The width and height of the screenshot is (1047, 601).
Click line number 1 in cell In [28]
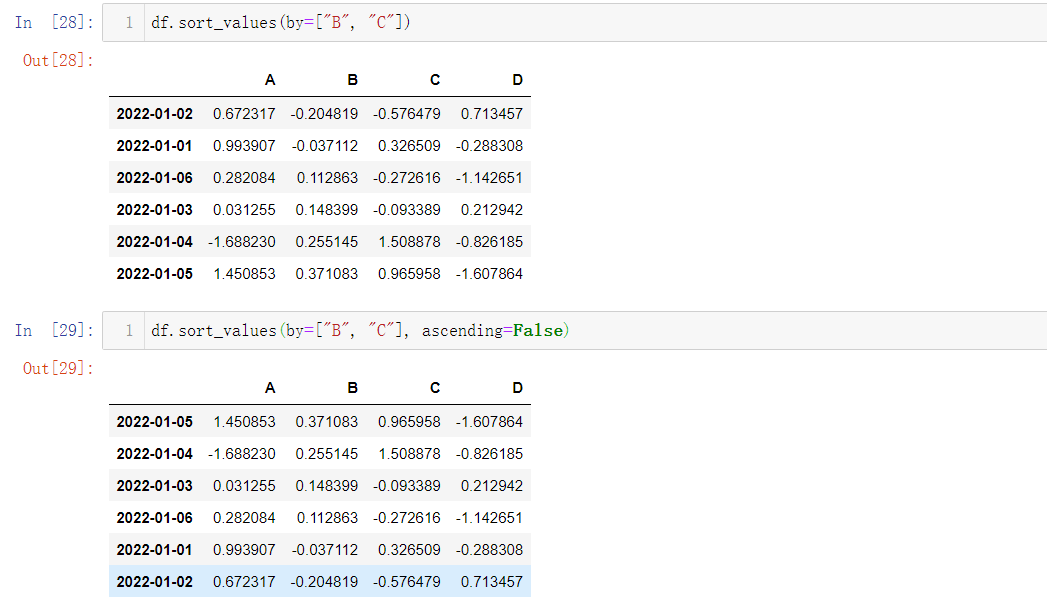click(129, 23)
